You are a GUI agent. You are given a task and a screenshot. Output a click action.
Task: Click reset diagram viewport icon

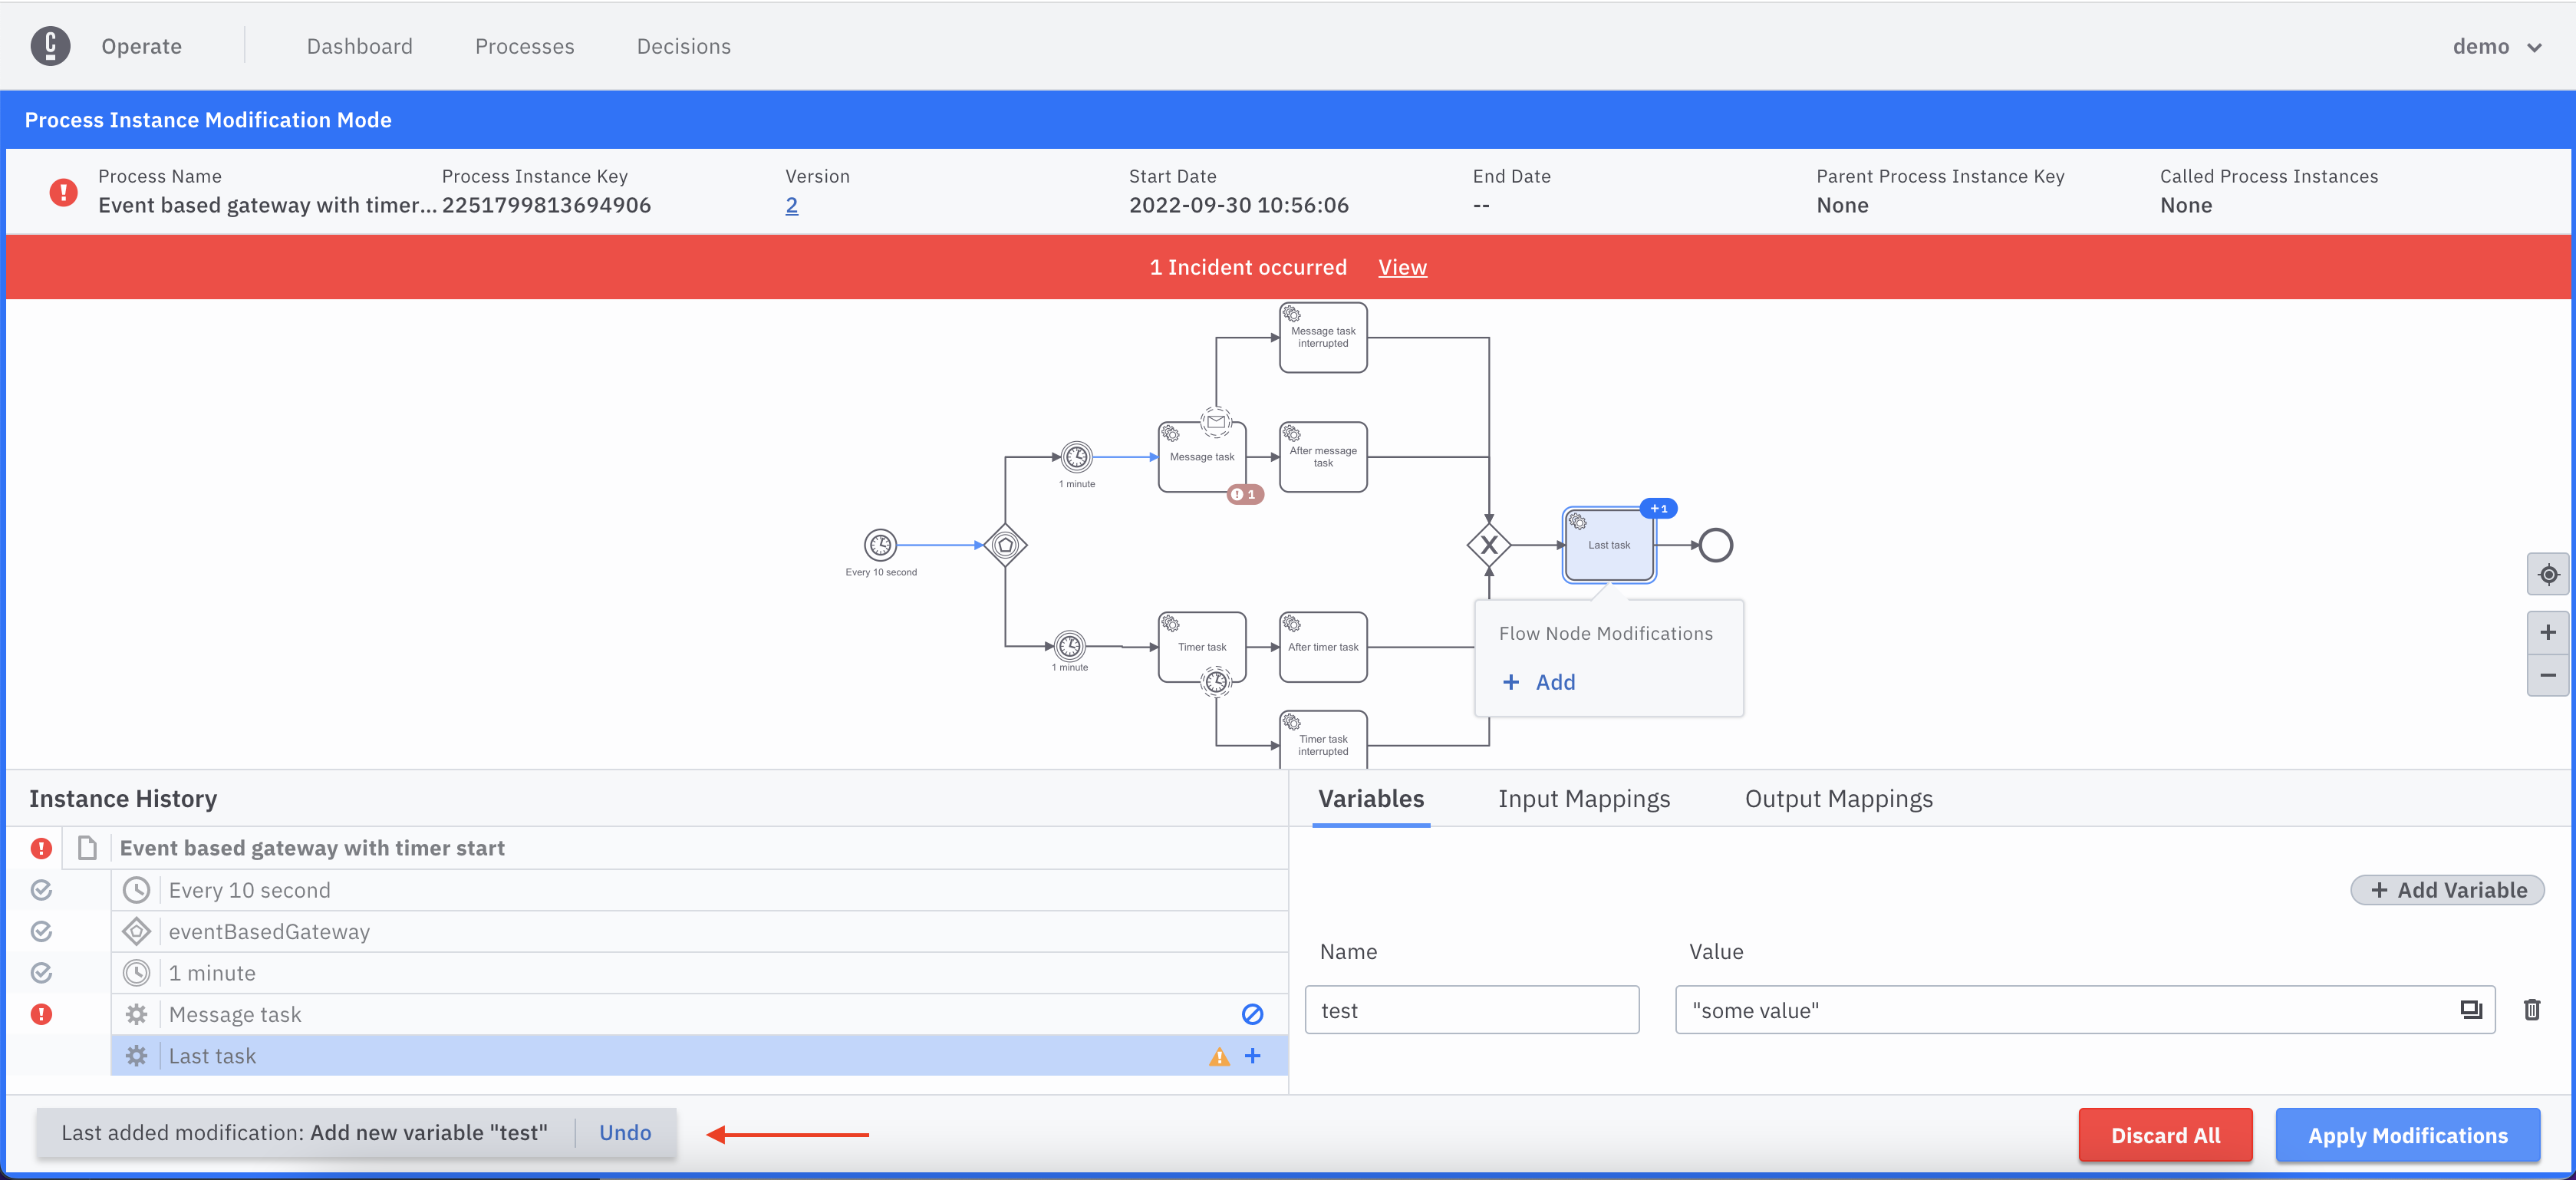click(2547, 574)
